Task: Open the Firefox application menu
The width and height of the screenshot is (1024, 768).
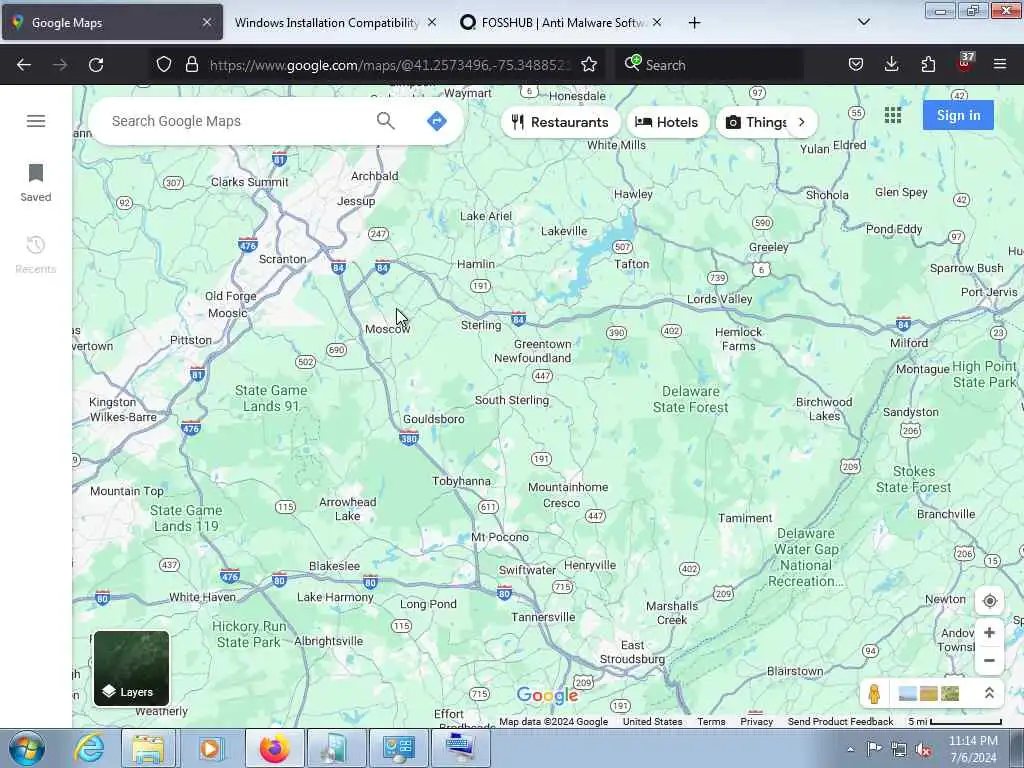Action: [1000, 65]
